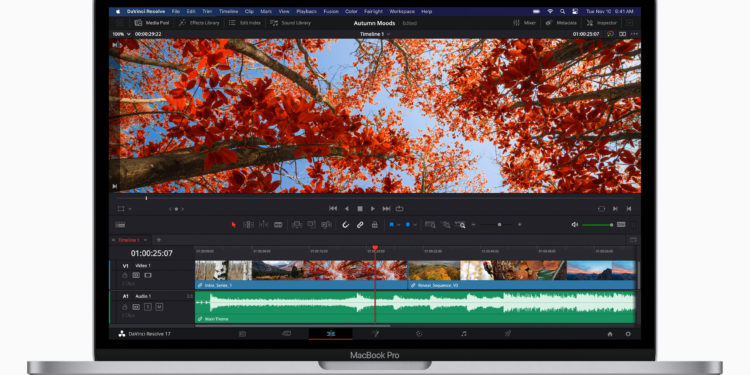Toggle Loop playback button
Screen dimensions: 750x375
point(399,209)
